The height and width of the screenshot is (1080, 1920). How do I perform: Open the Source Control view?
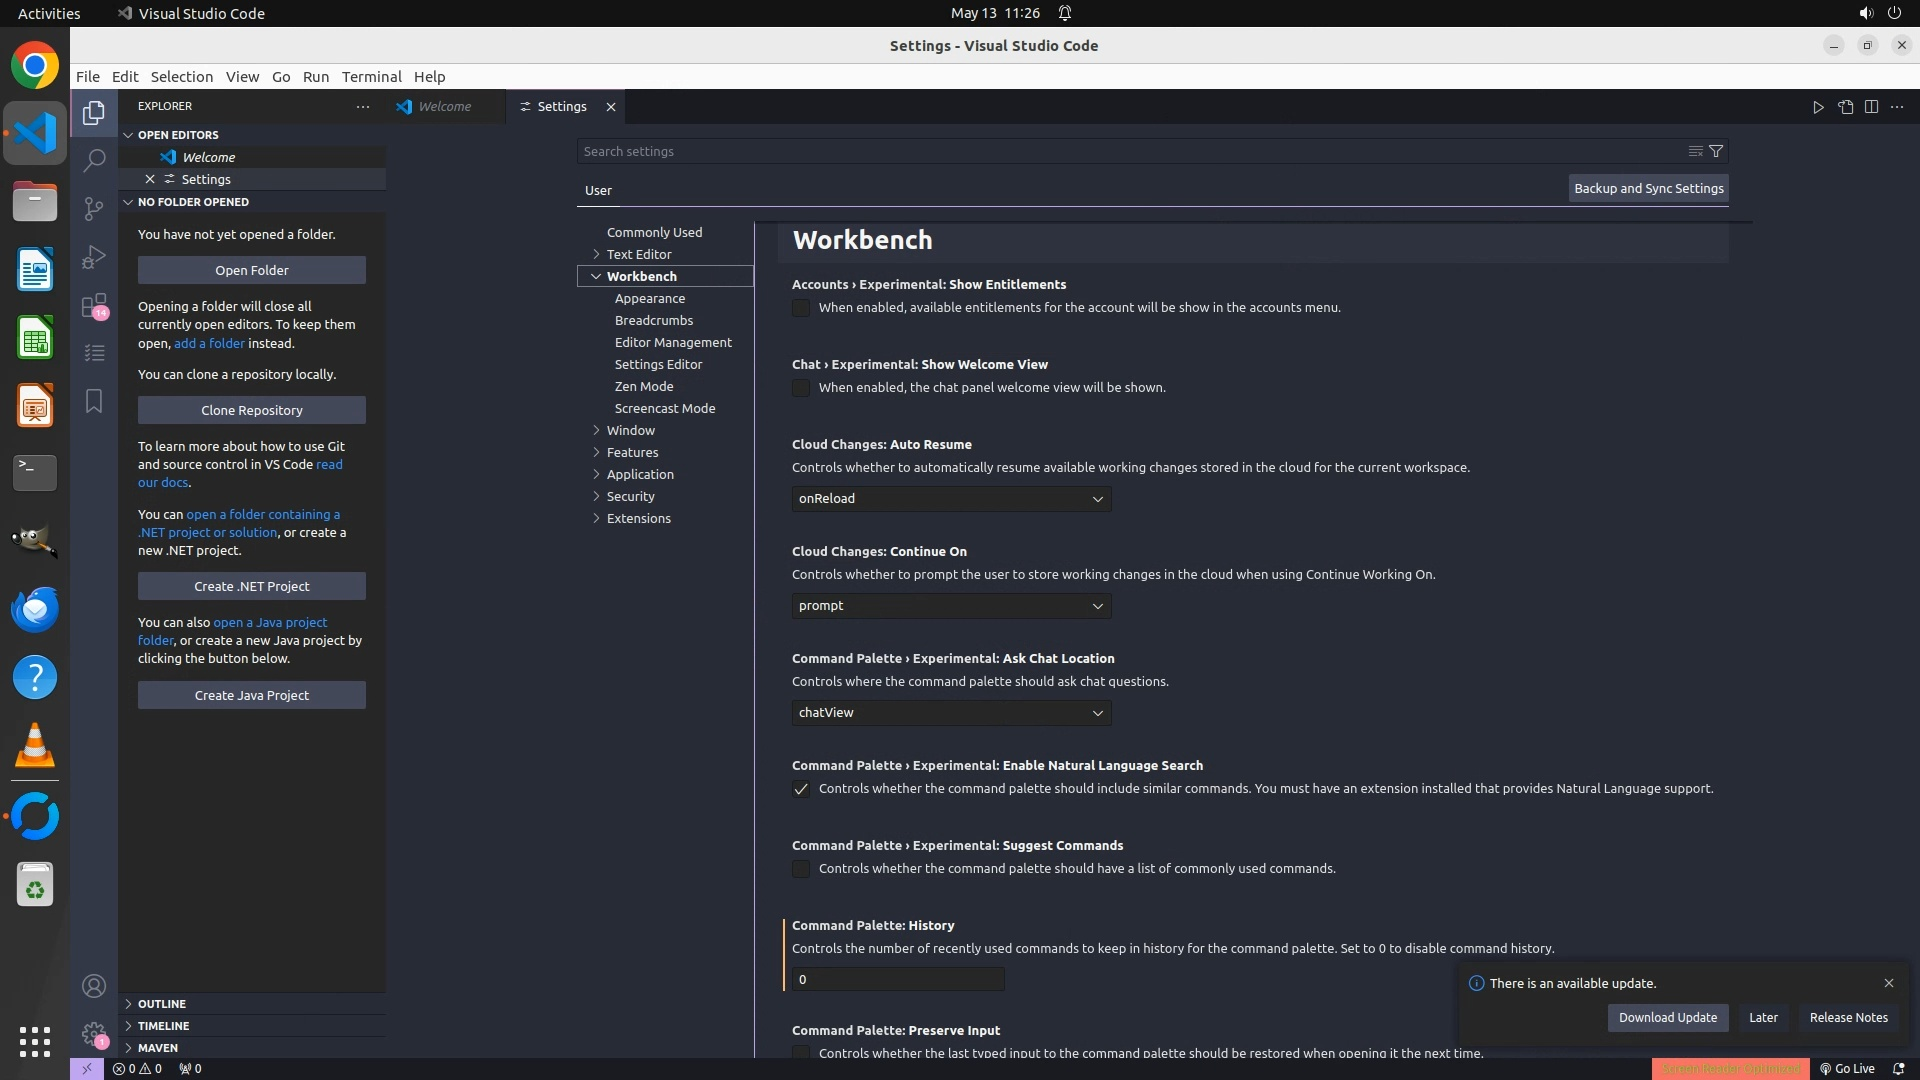click(x=94, y=208)
